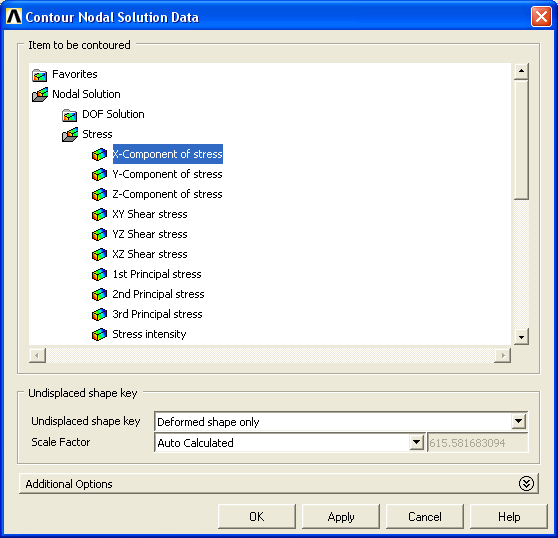The width and height of the screenshot is (558, 538).
Task: Click the 1st Principal stress cube icon
Action: tap(99, 274)
